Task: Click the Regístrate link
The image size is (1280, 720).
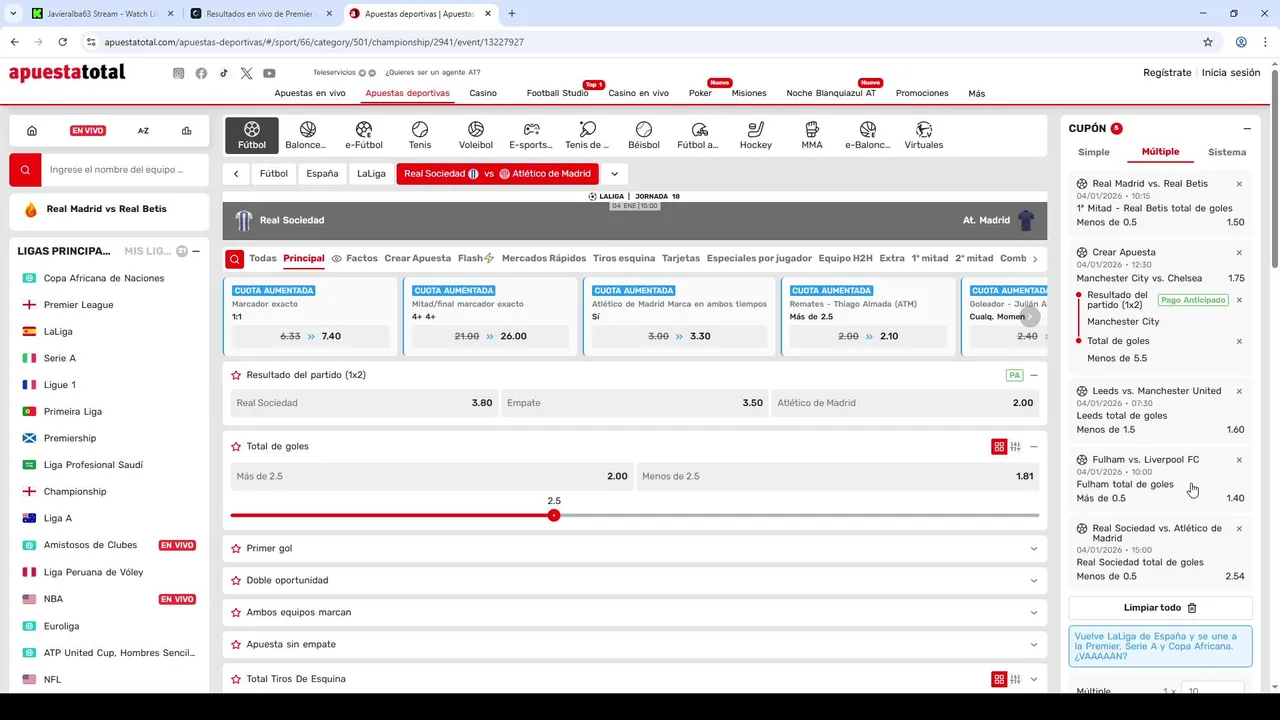Action: 1167,73
